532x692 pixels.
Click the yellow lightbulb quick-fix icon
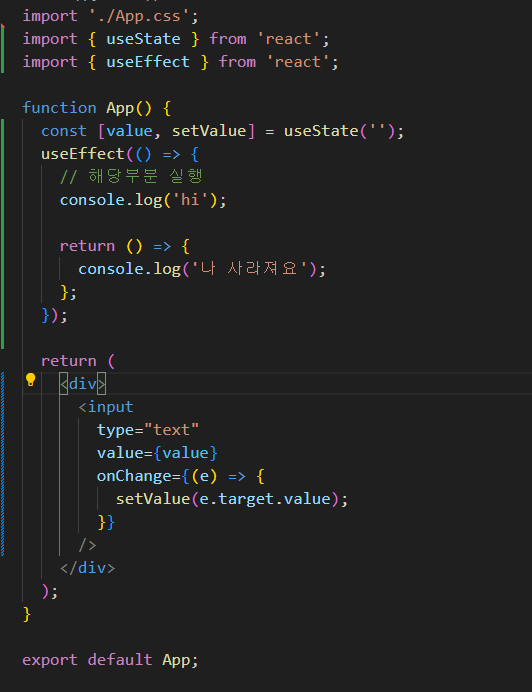click(30, 380)
